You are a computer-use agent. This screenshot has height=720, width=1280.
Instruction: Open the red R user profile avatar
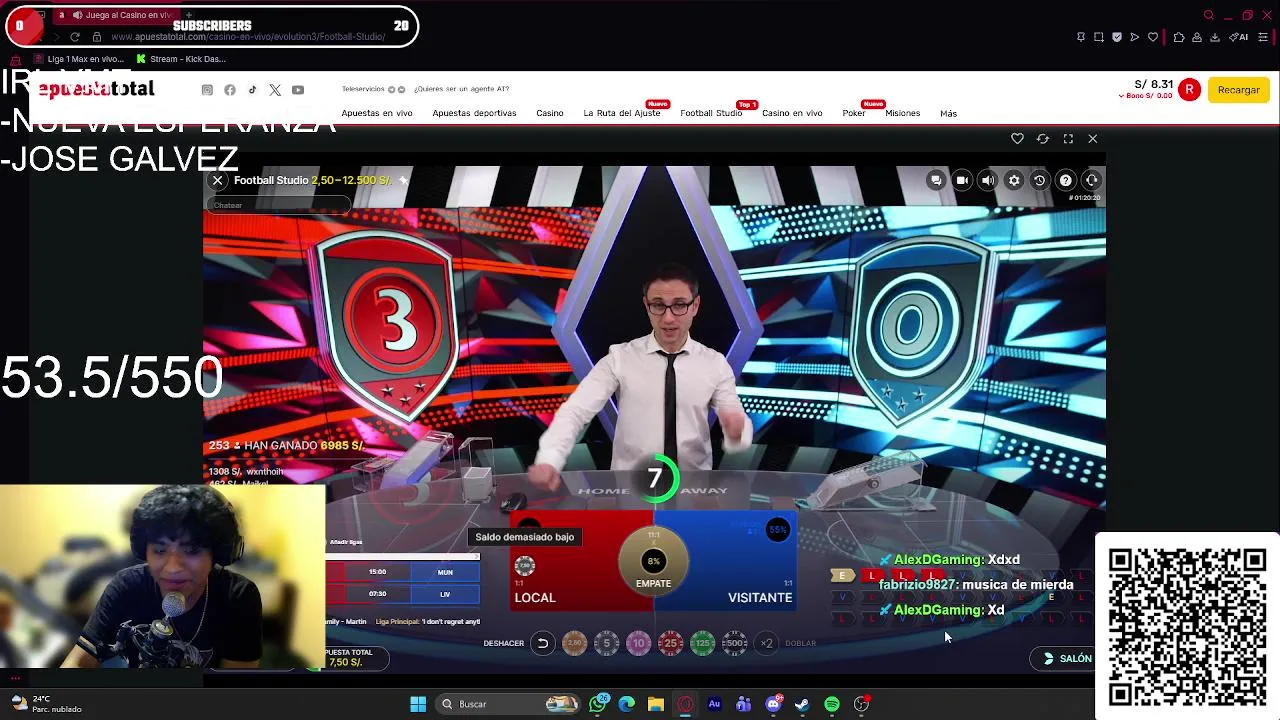click(x=1189, y=90)
